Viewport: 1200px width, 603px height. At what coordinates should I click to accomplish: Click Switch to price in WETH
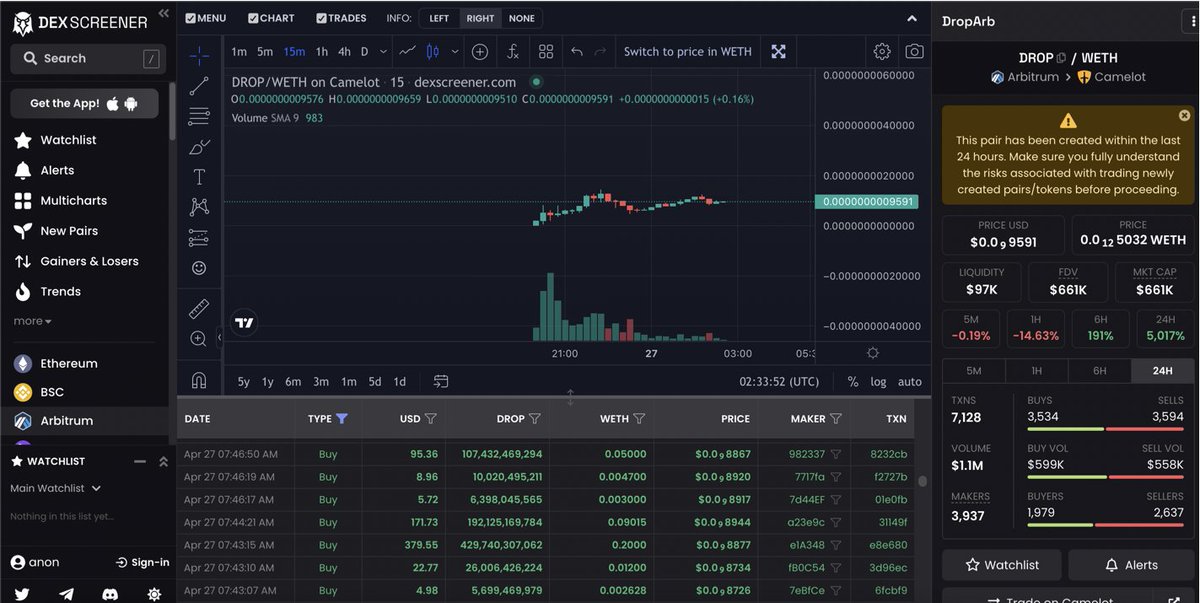[687, 51]
